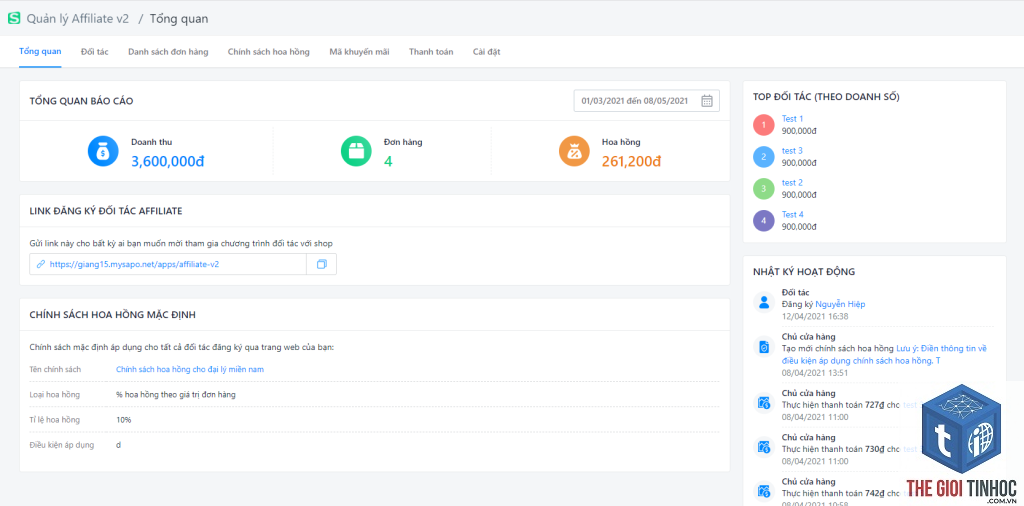Click '% hoa hồng theo giá trị đơn hàng' text
Screen dimensions: 1024x506
coord(176,395)
